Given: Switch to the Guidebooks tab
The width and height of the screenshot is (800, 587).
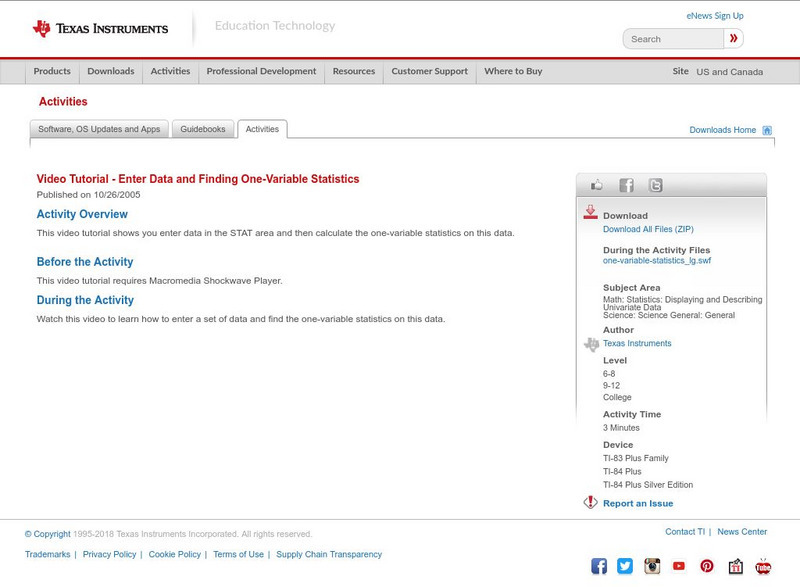Looking at the screenshot, I should (x=203, y=129).
